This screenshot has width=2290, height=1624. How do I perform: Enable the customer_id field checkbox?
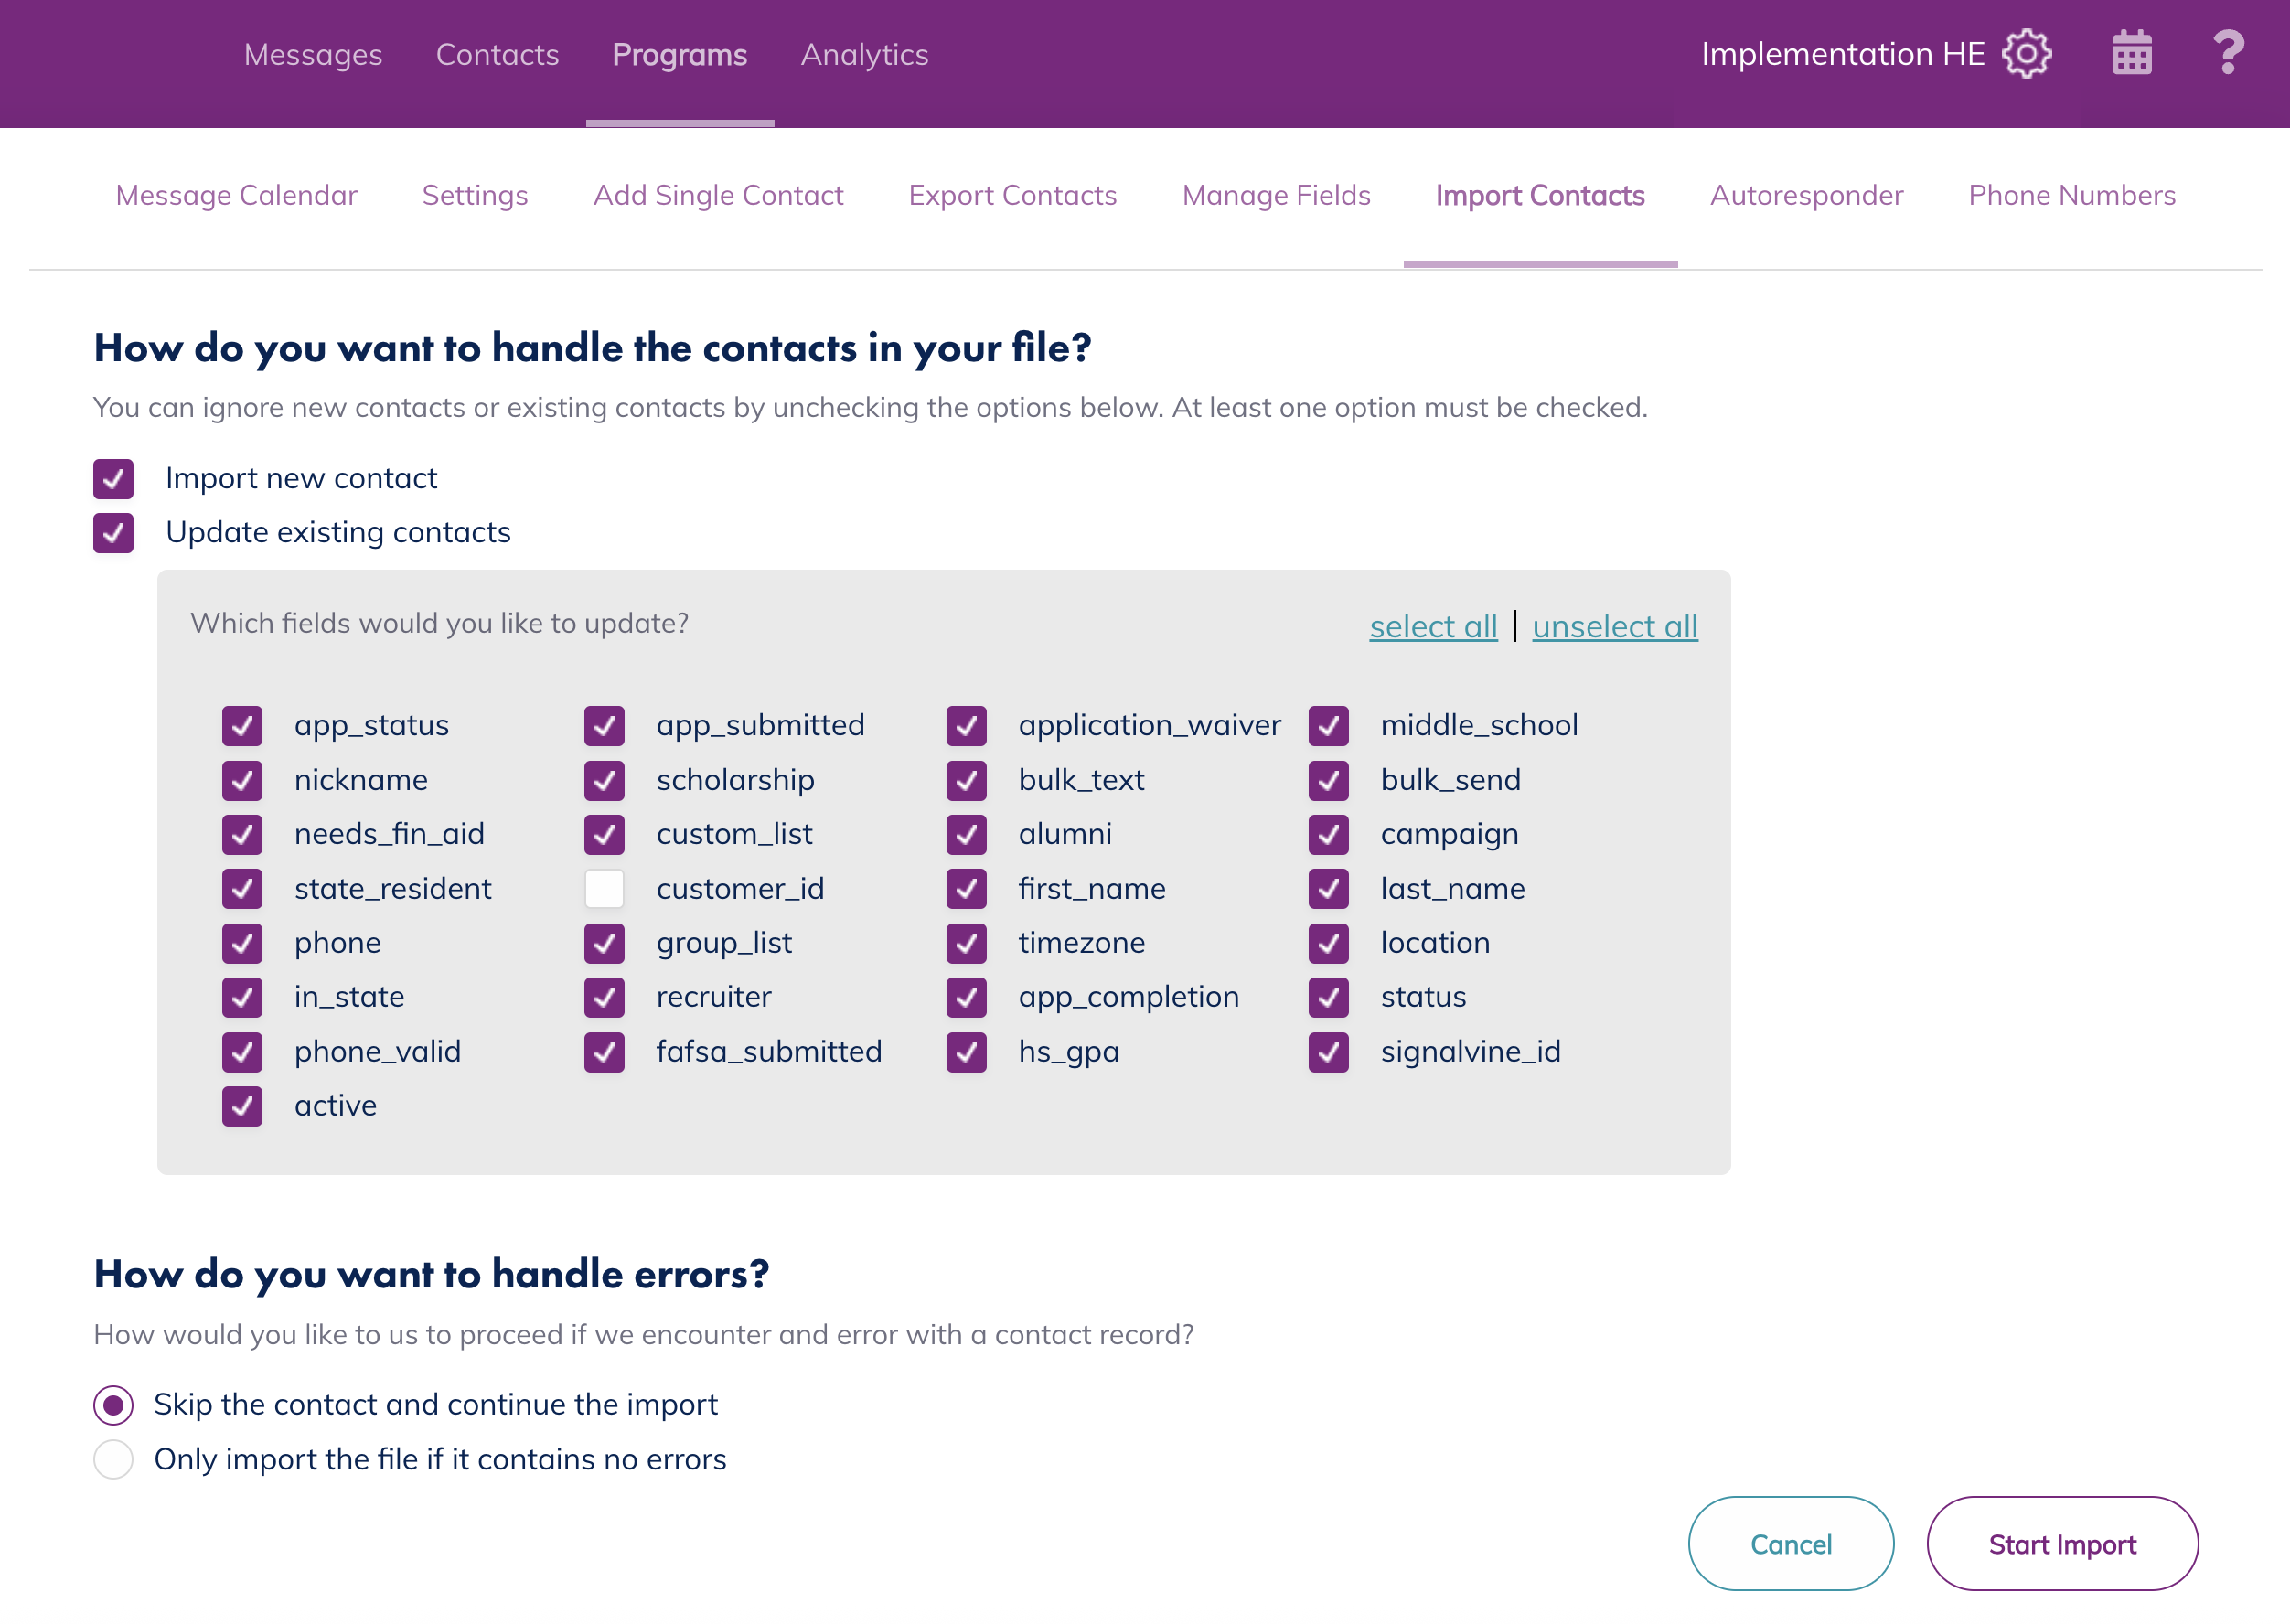click(604, 889)
